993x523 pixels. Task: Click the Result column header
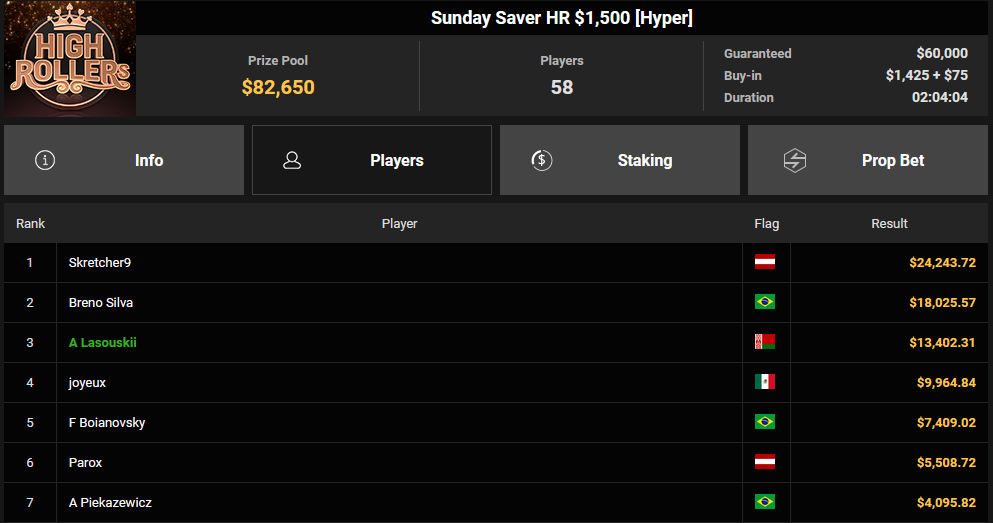[x=889, y=224]
